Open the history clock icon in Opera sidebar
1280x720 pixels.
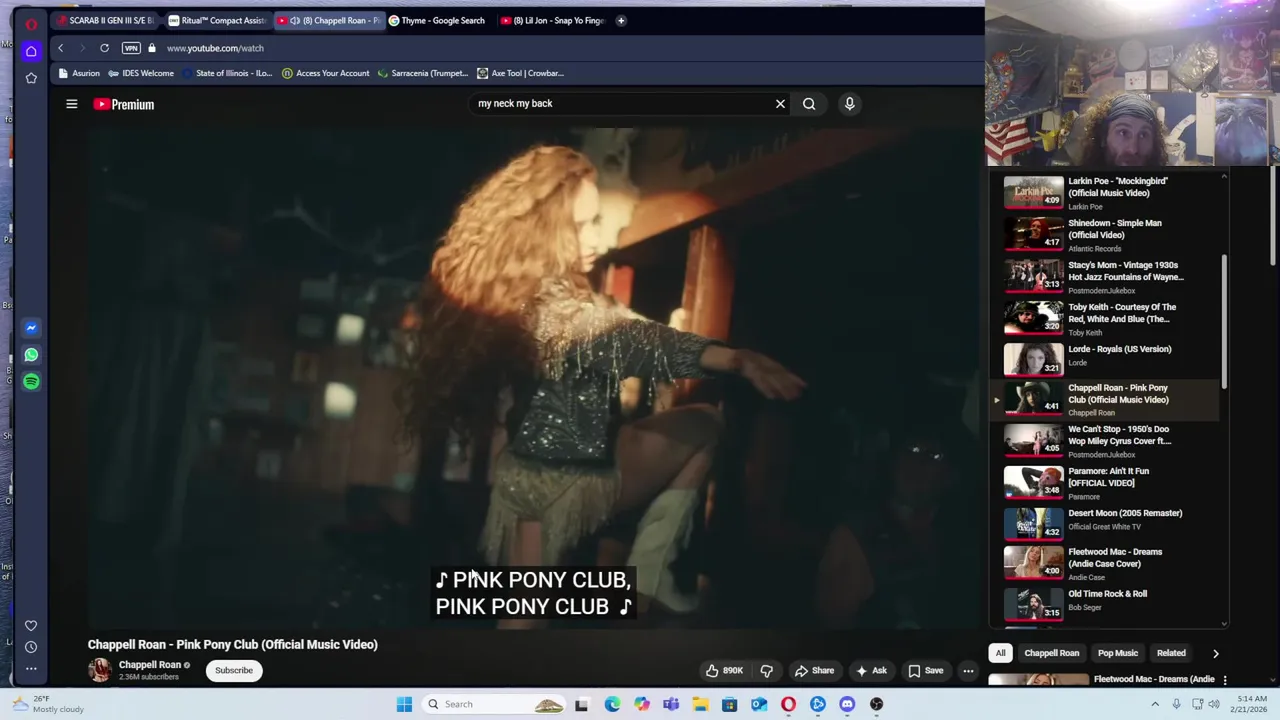pos(31,647)
